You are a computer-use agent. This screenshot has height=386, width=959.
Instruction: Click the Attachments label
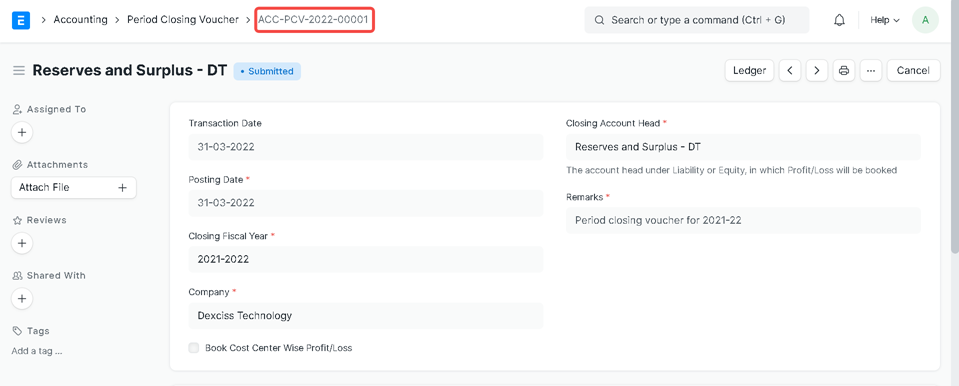(x=57, y=165)
